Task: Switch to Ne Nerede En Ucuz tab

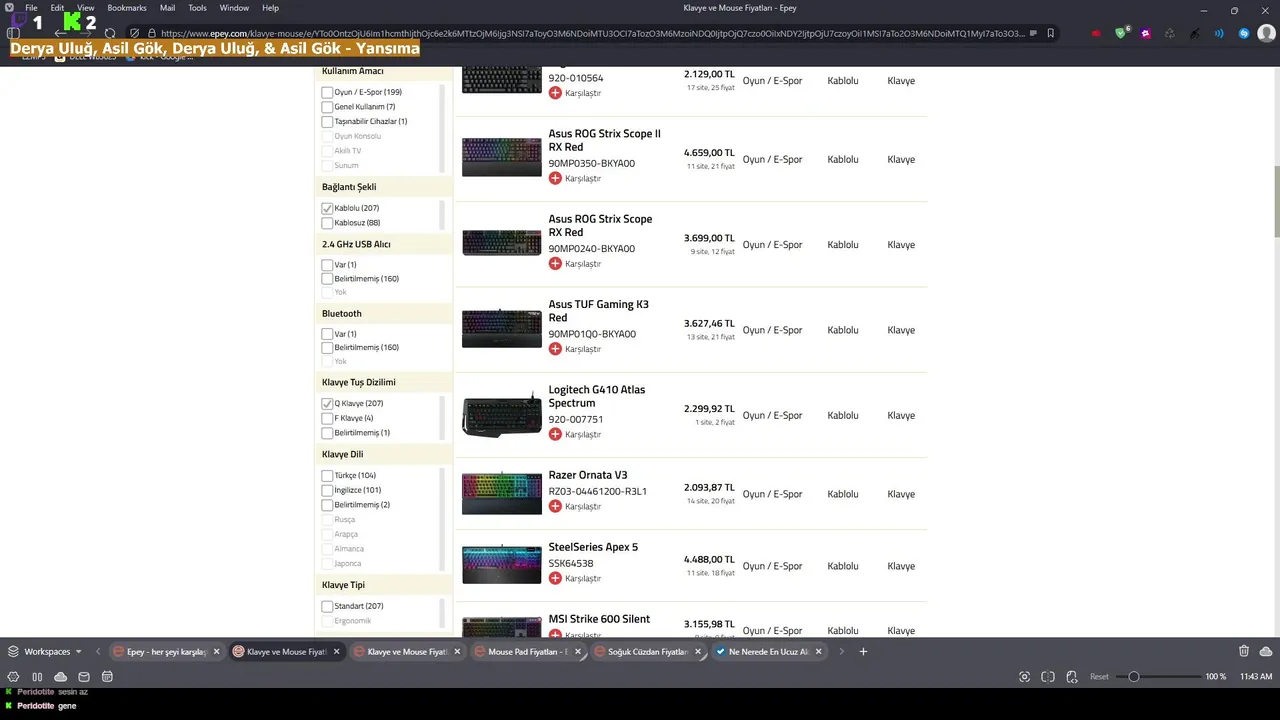Action: 768,652
